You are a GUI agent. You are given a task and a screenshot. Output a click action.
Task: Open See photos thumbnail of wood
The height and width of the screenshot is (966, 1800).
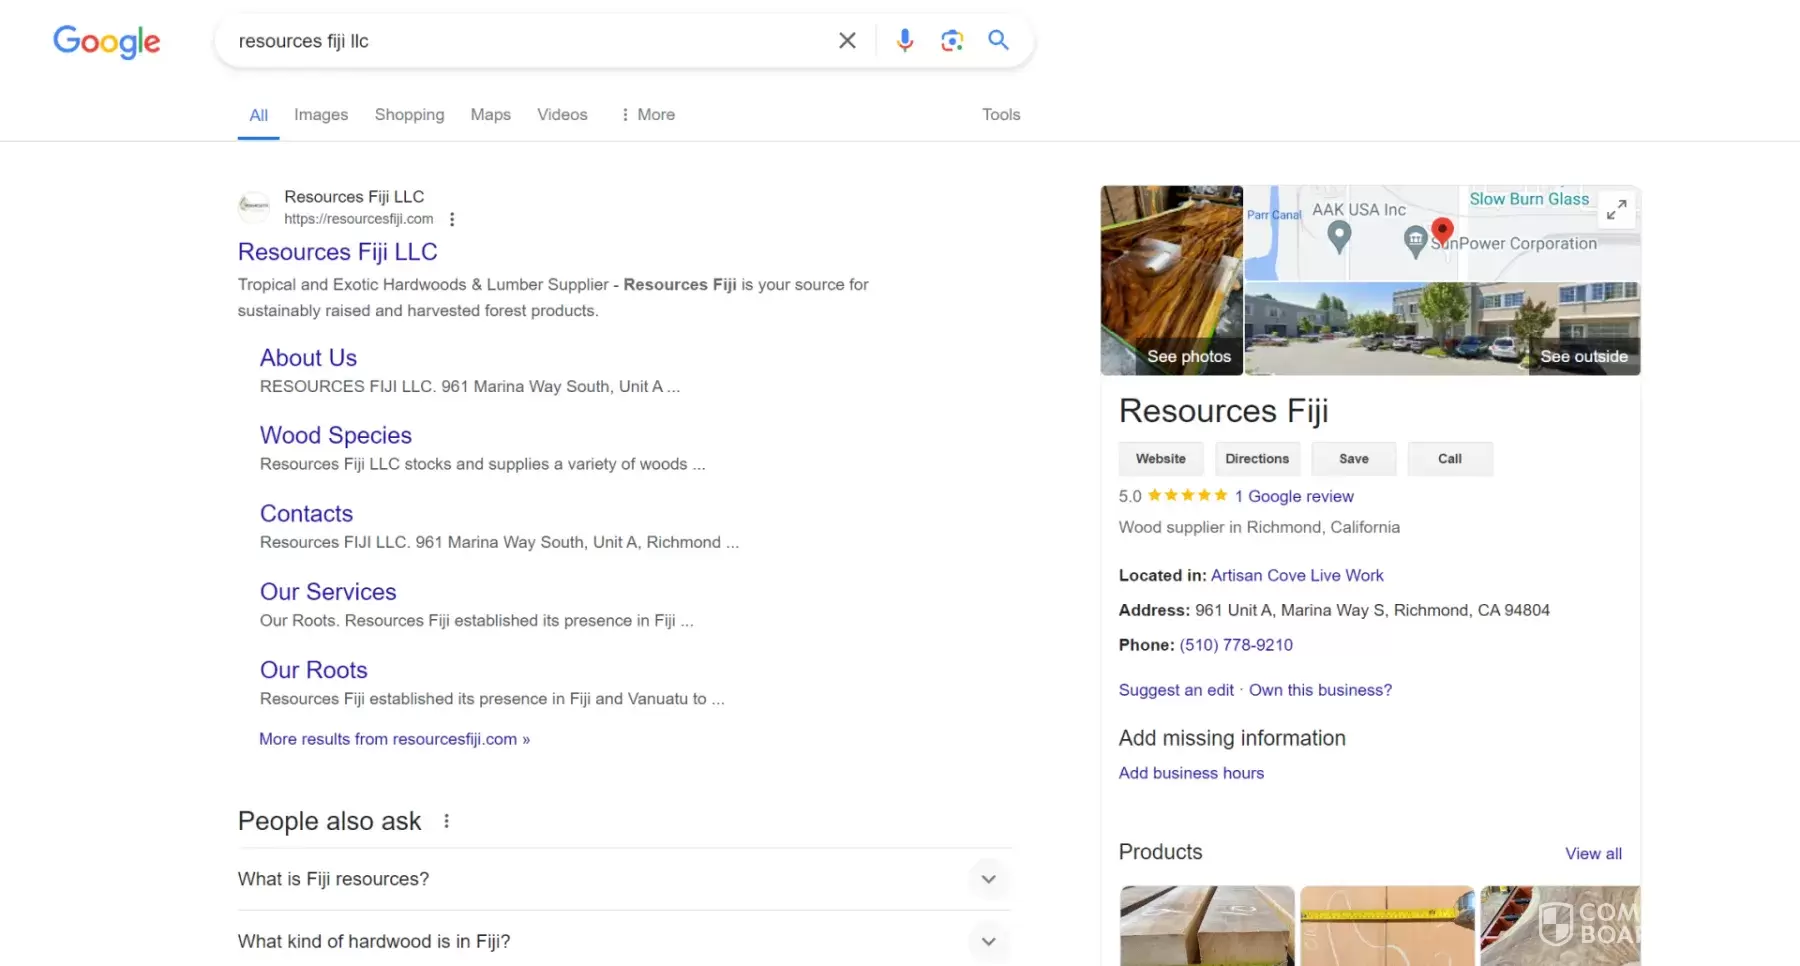[x=1171, y=280]
